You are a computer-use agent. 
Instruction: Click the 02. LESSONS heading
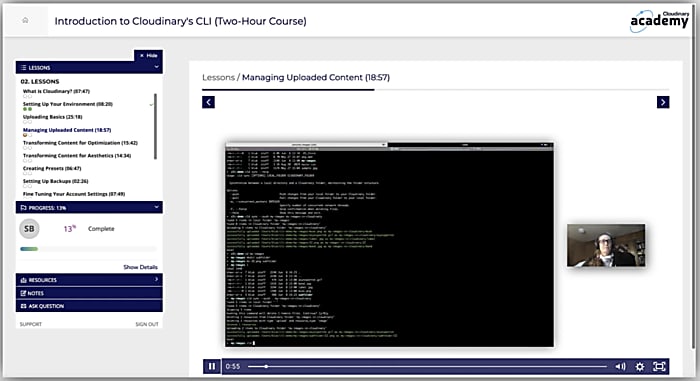coord(40,81)
